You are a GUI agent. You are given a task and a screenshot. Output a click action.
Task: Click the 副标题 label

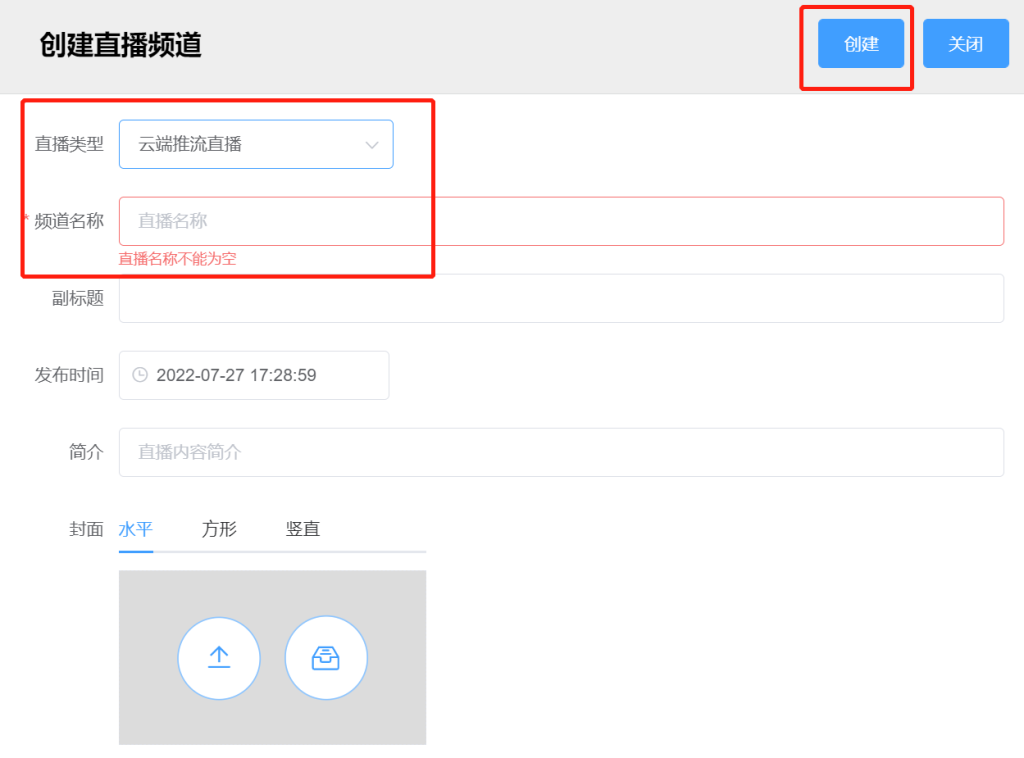[78, 298]
